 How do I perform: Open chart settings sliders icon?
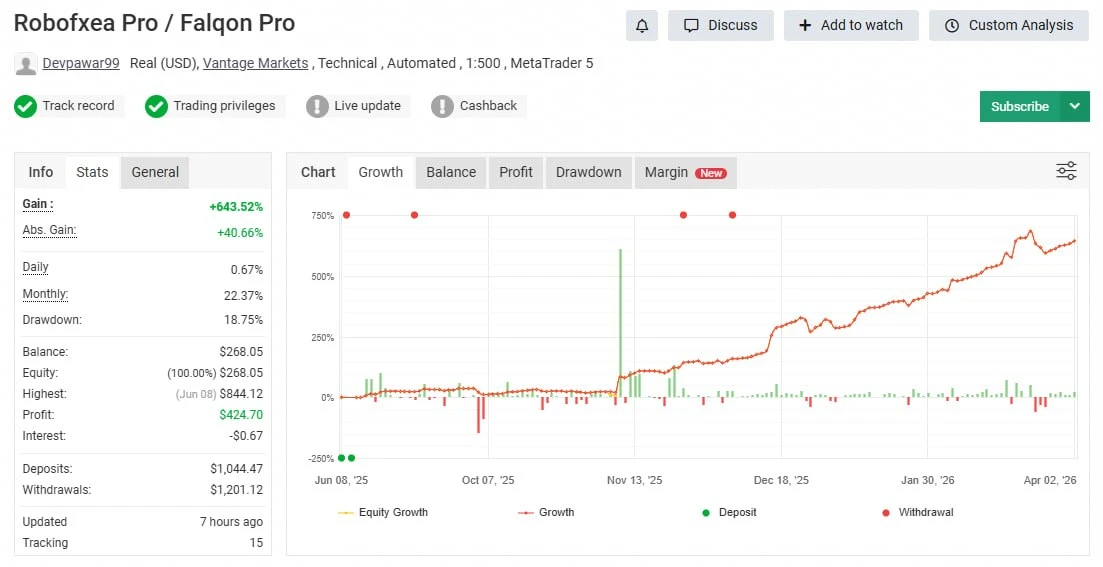click(x=1066, y=171)
